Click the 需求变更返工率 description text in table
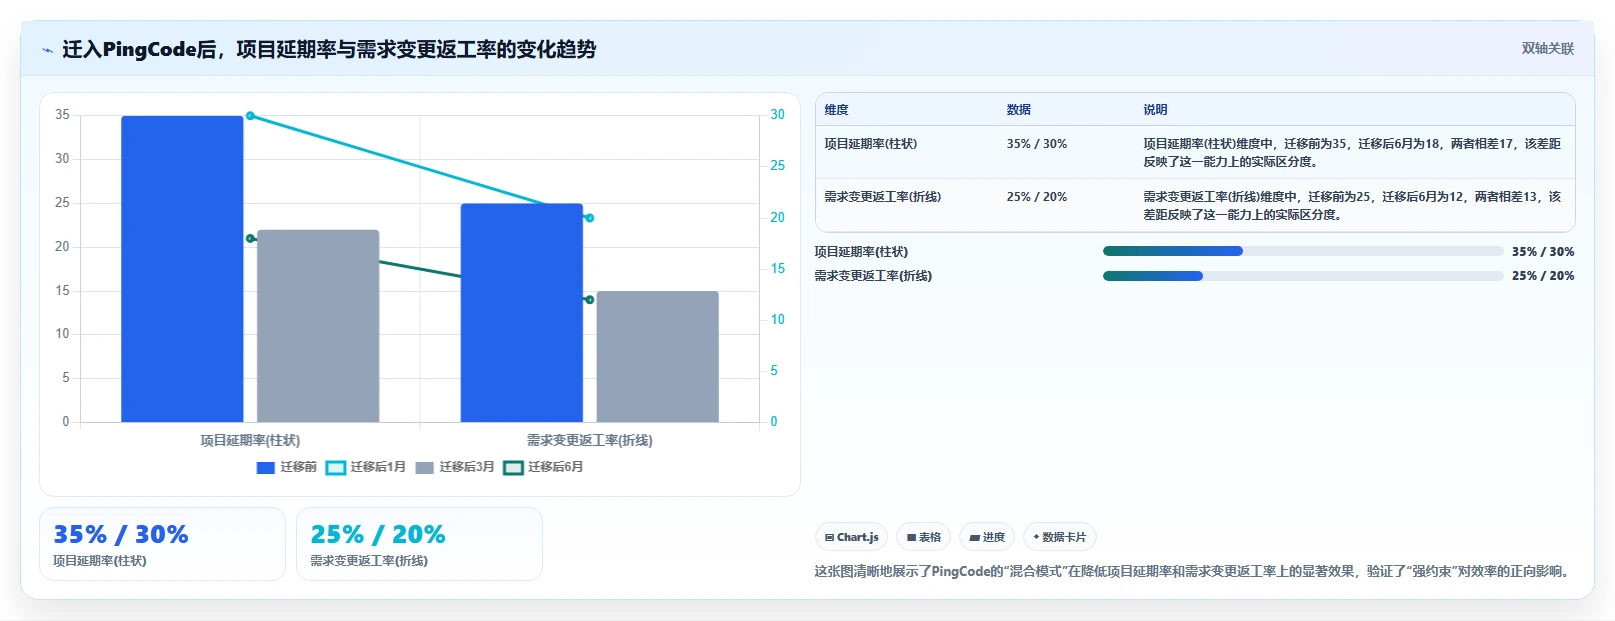The image size is (1615, 621). (1352, 206)
